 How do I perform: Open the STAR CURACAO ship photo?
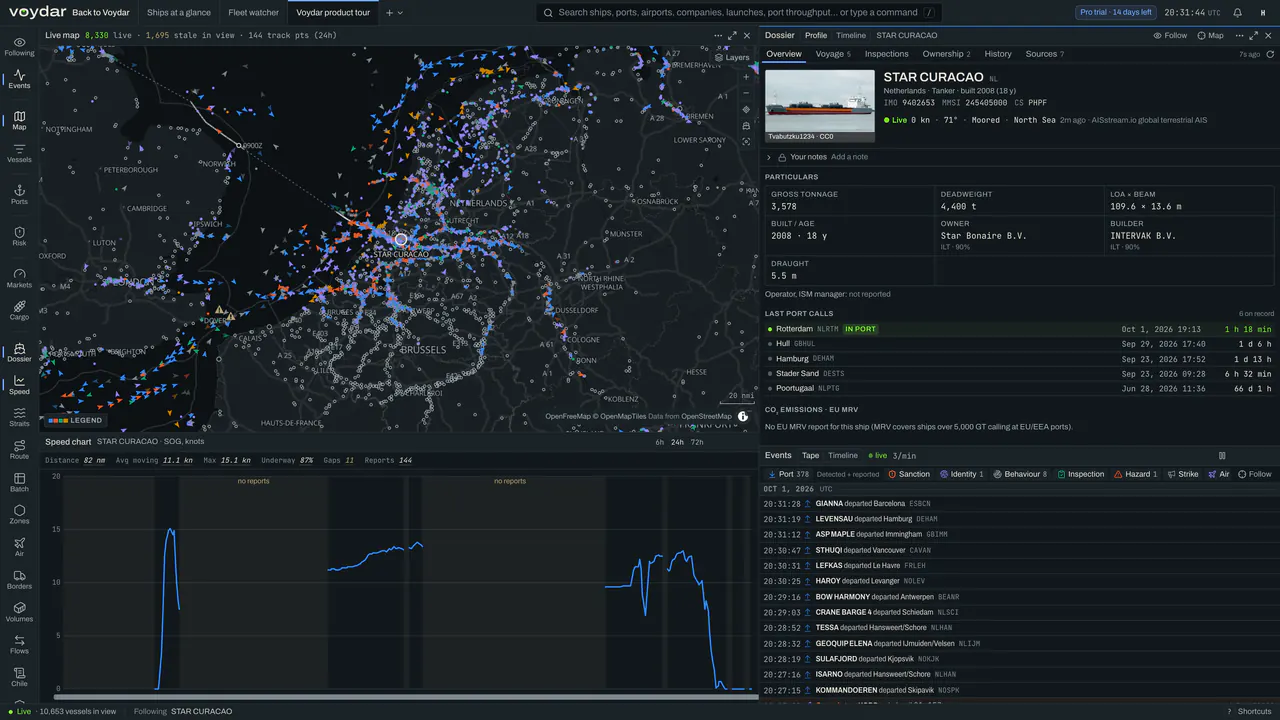(x=820, y=106)
